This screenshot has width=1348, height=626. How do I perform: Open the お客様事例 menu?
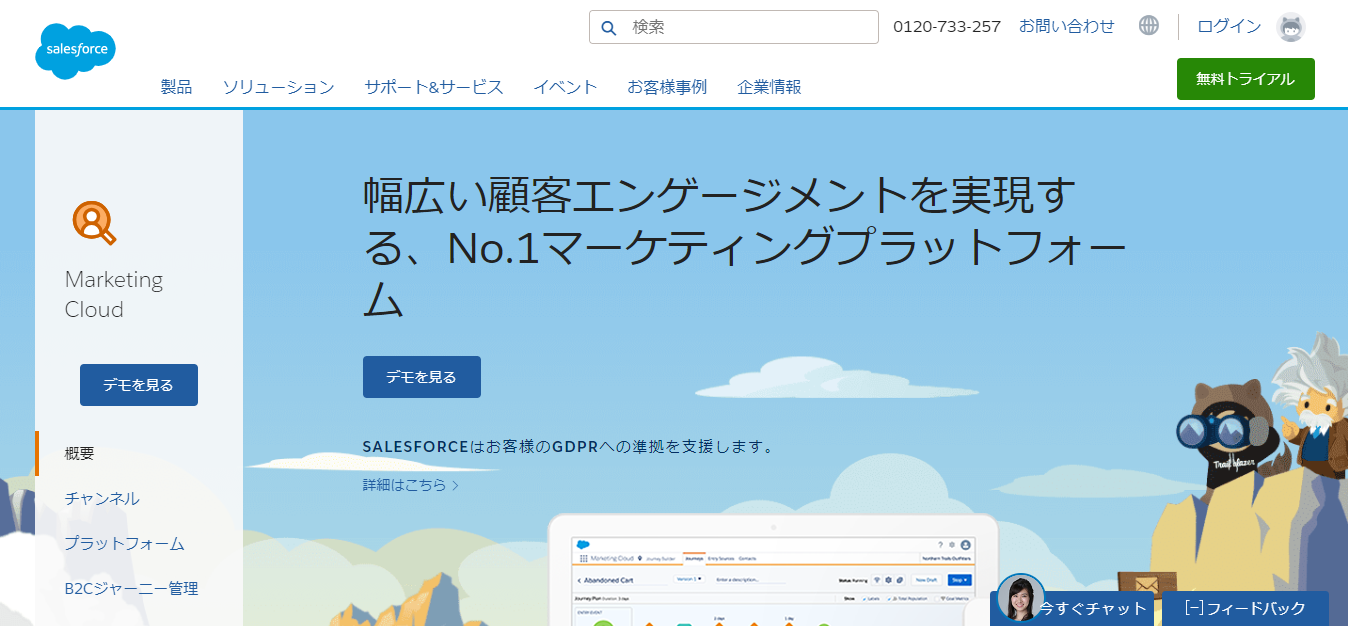tap(667, 87)
